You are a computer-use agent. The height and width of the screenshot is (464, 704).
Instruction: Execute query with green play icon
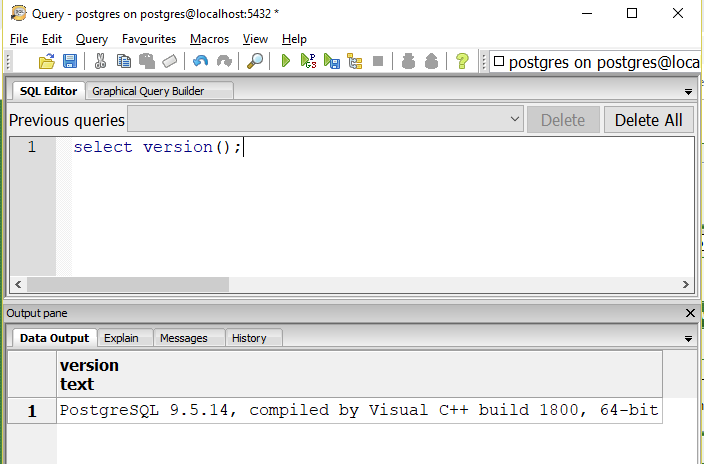pyautogui.click(x=286, y=61)
